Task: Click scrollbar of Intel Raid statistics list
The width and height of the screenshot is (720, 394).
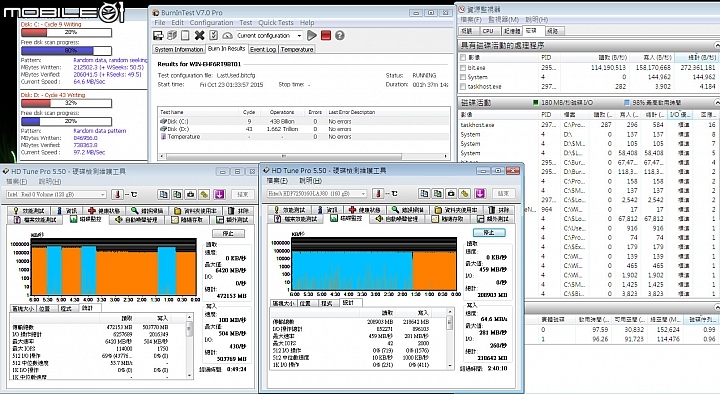Action: click(189, 346)
